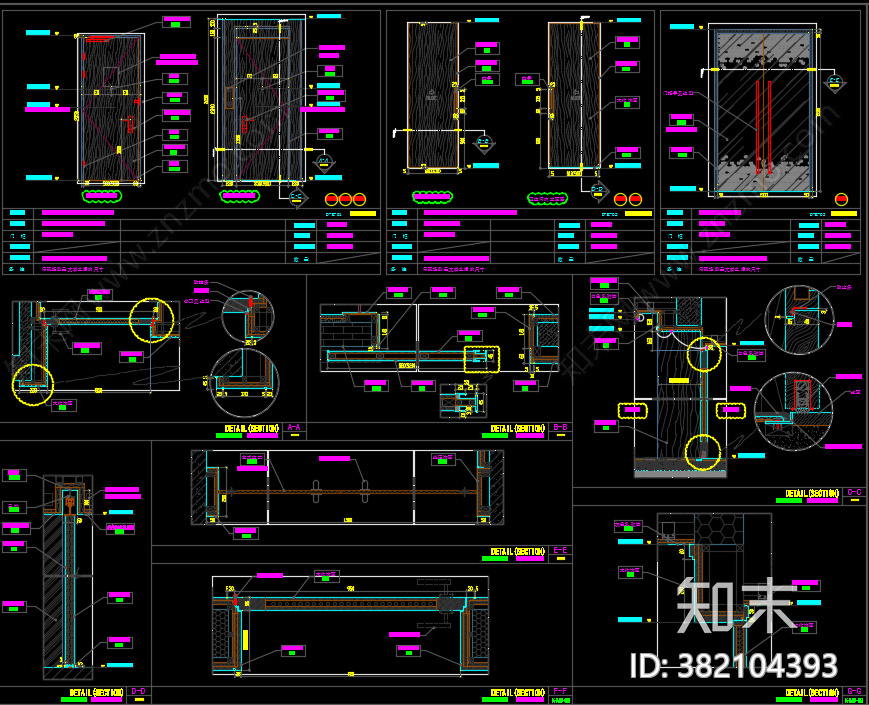Screen dimensions: 869x705
Task: Select hexagon-hatched block in G-G detail
Action: tap(718, 528)
